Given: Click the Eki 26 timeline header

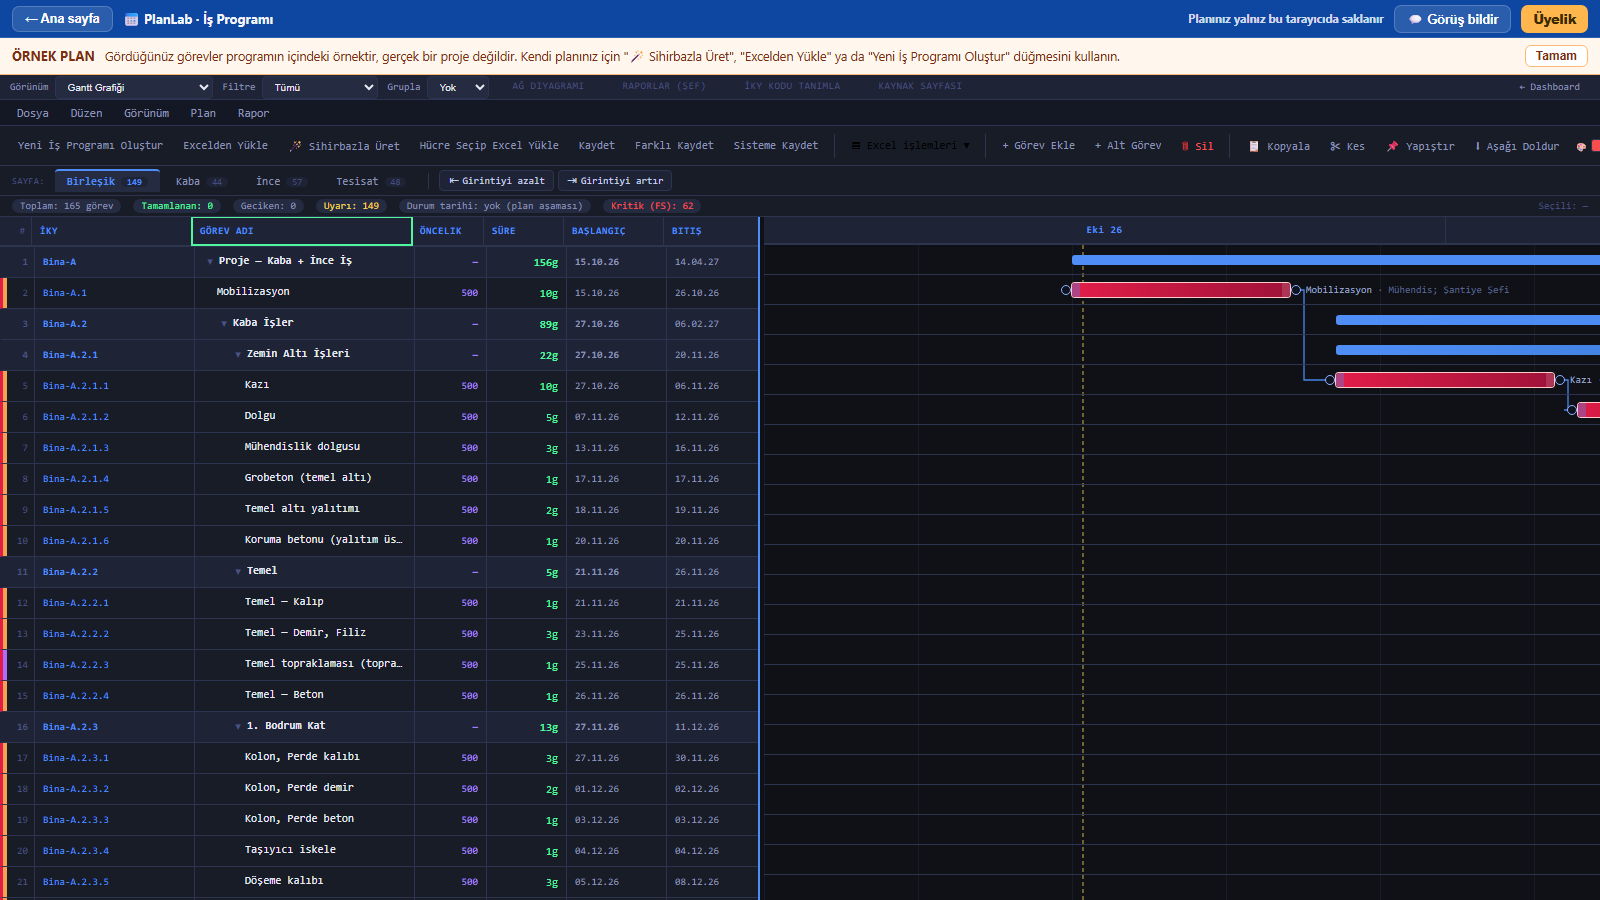Looking at the screenshot, I should tap(1104, 230).
